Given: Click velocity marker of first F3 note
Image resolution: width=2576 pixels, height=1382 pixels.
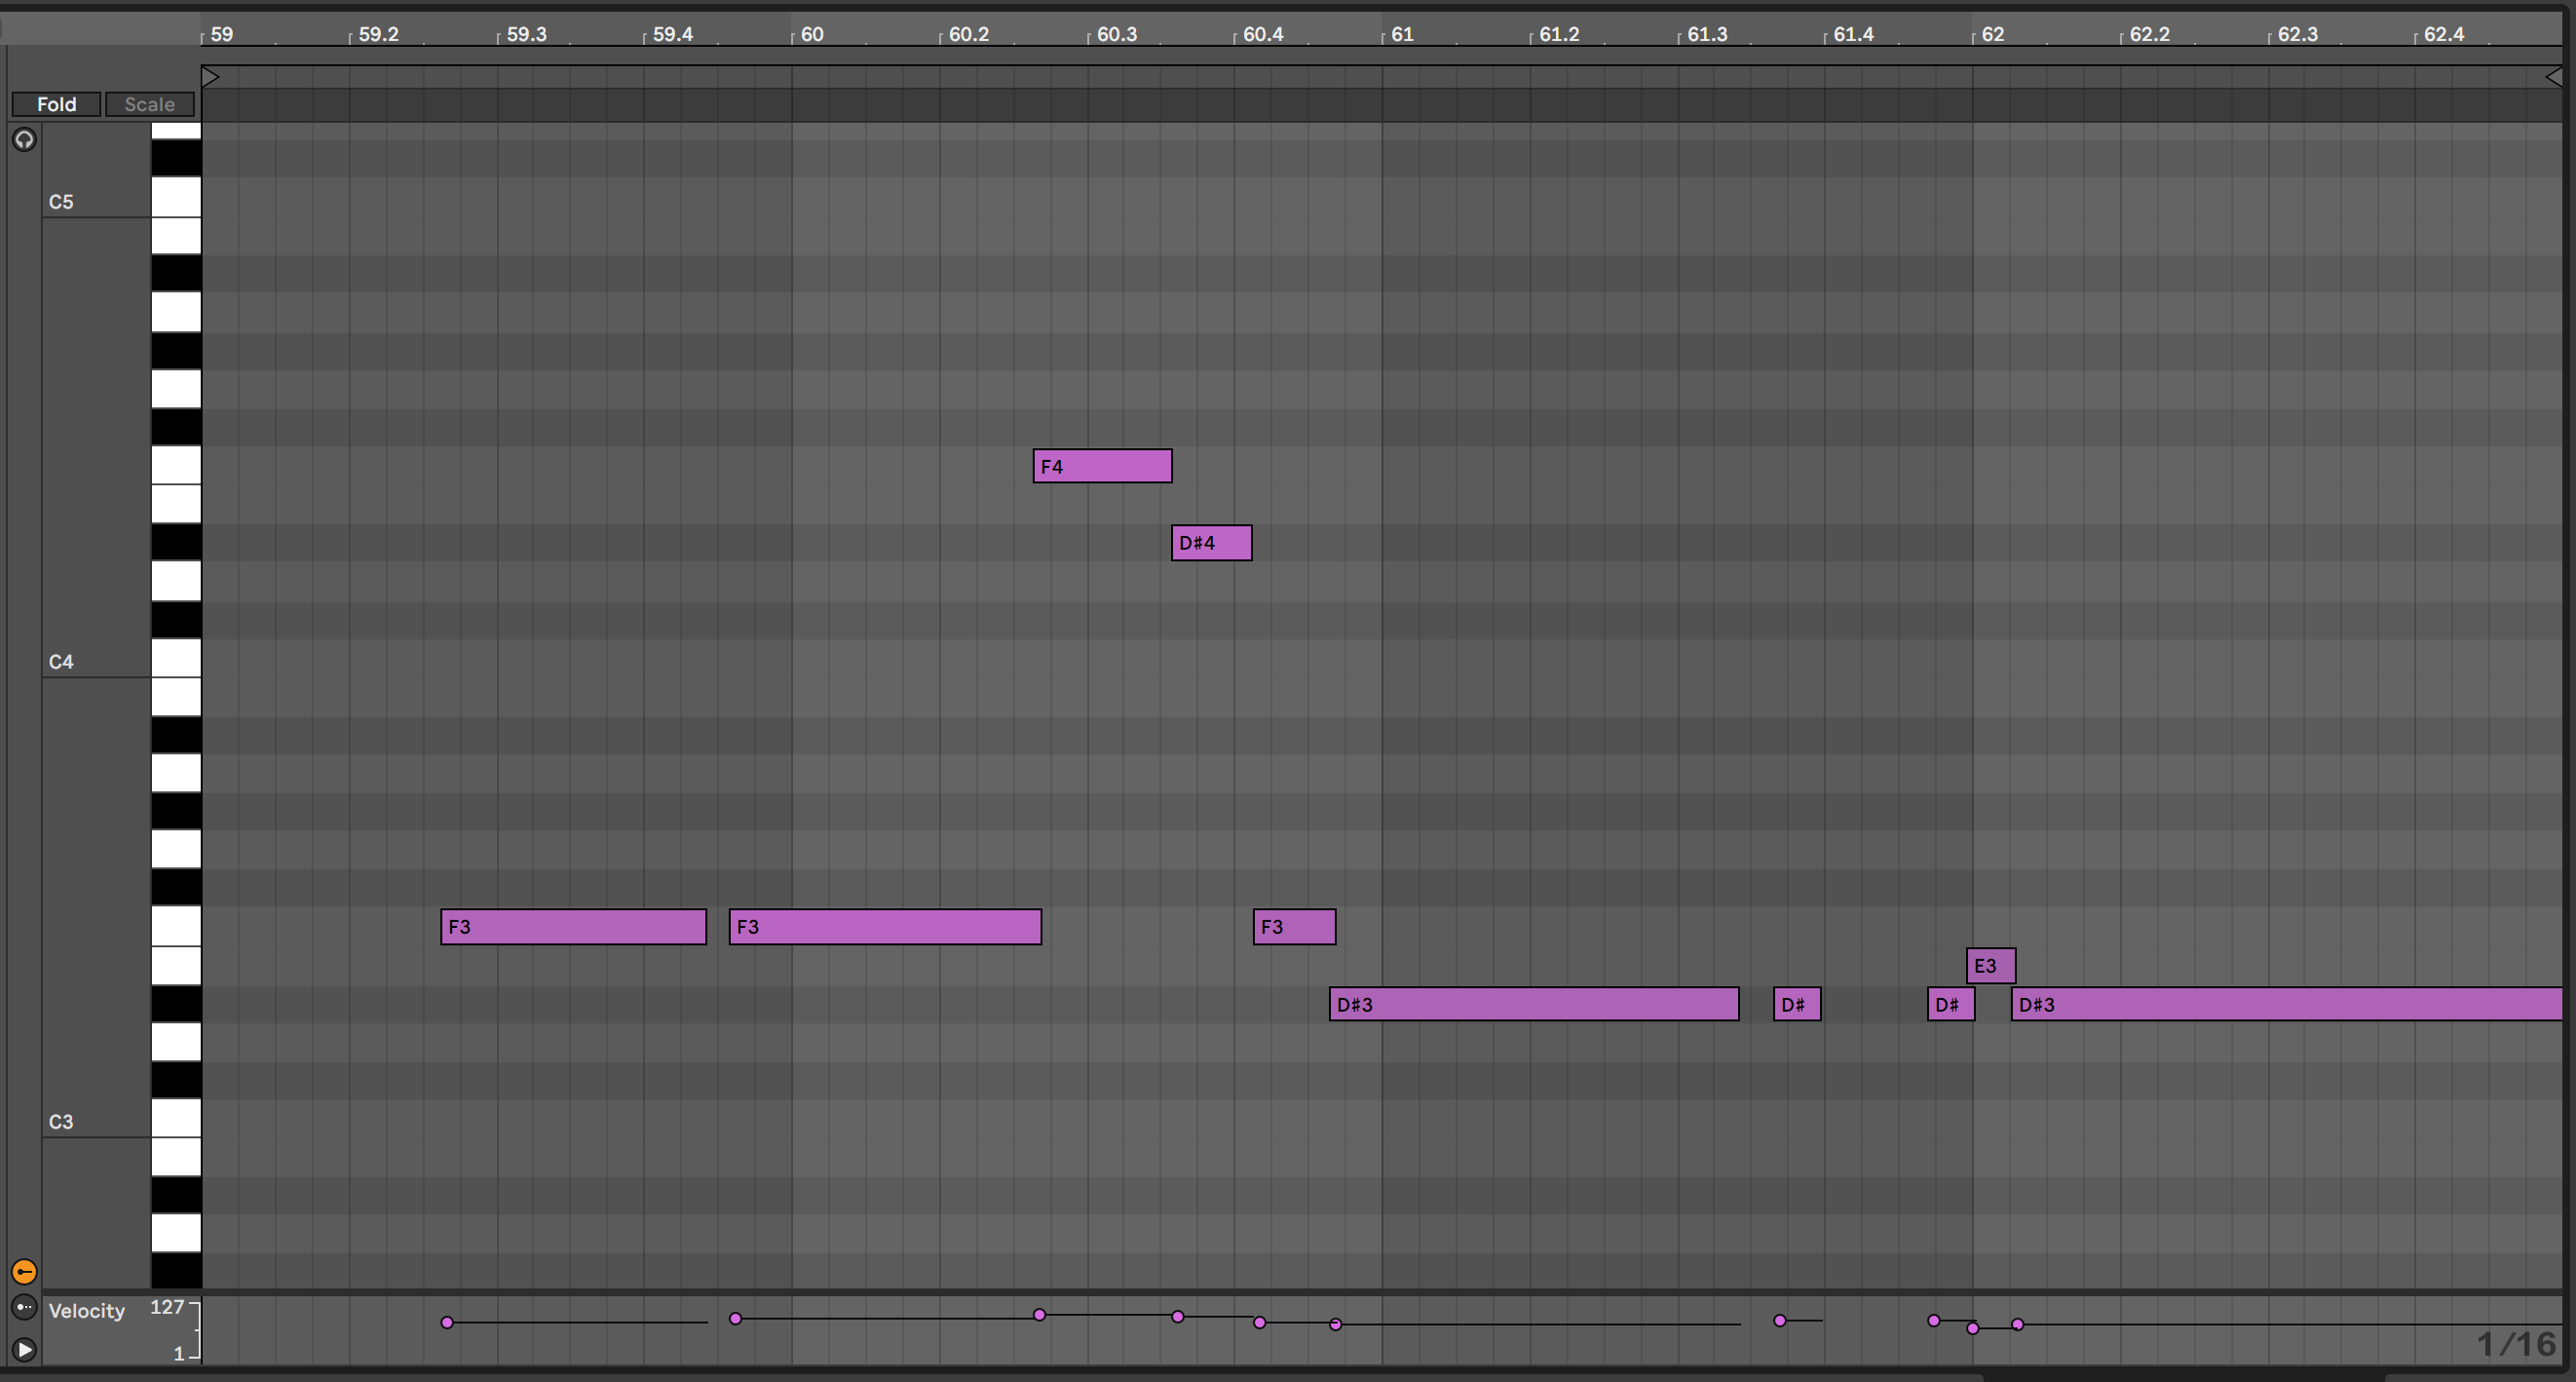Looking at the screenshot, I should 447,1322.
